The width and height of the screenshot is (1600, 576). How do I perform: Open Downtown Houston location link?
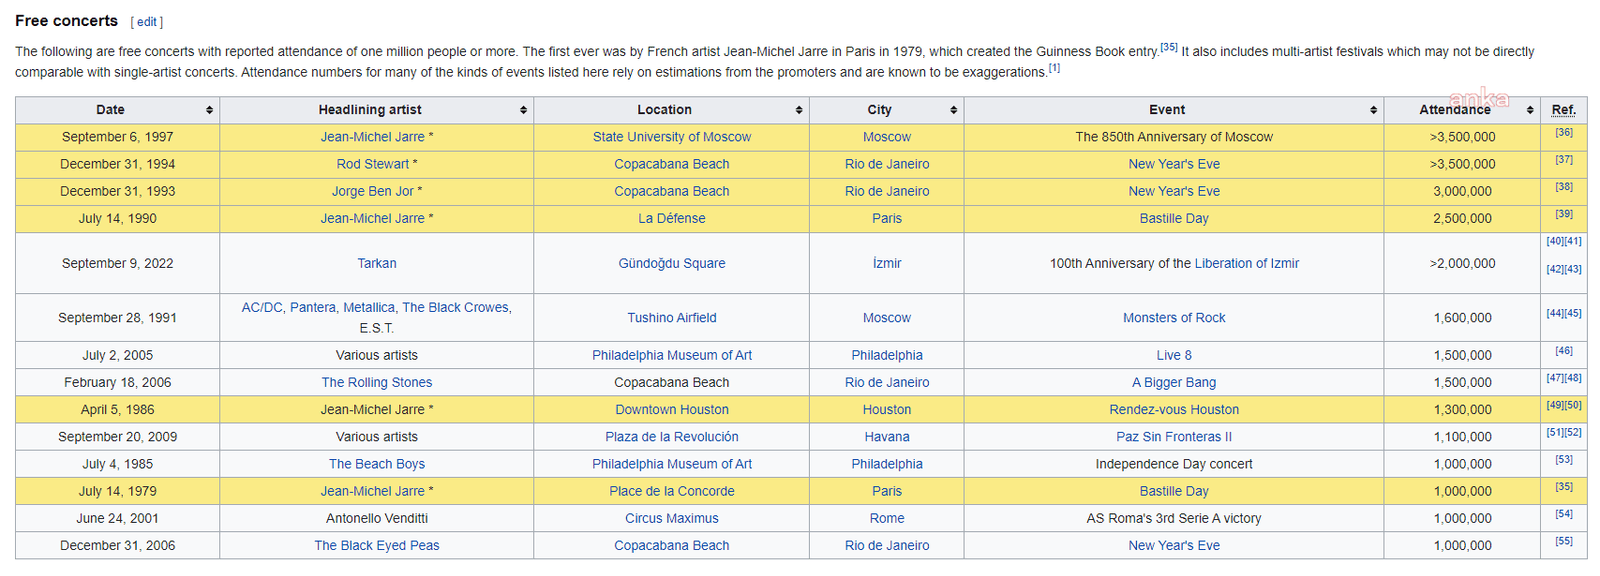click(x=672, y=409)
